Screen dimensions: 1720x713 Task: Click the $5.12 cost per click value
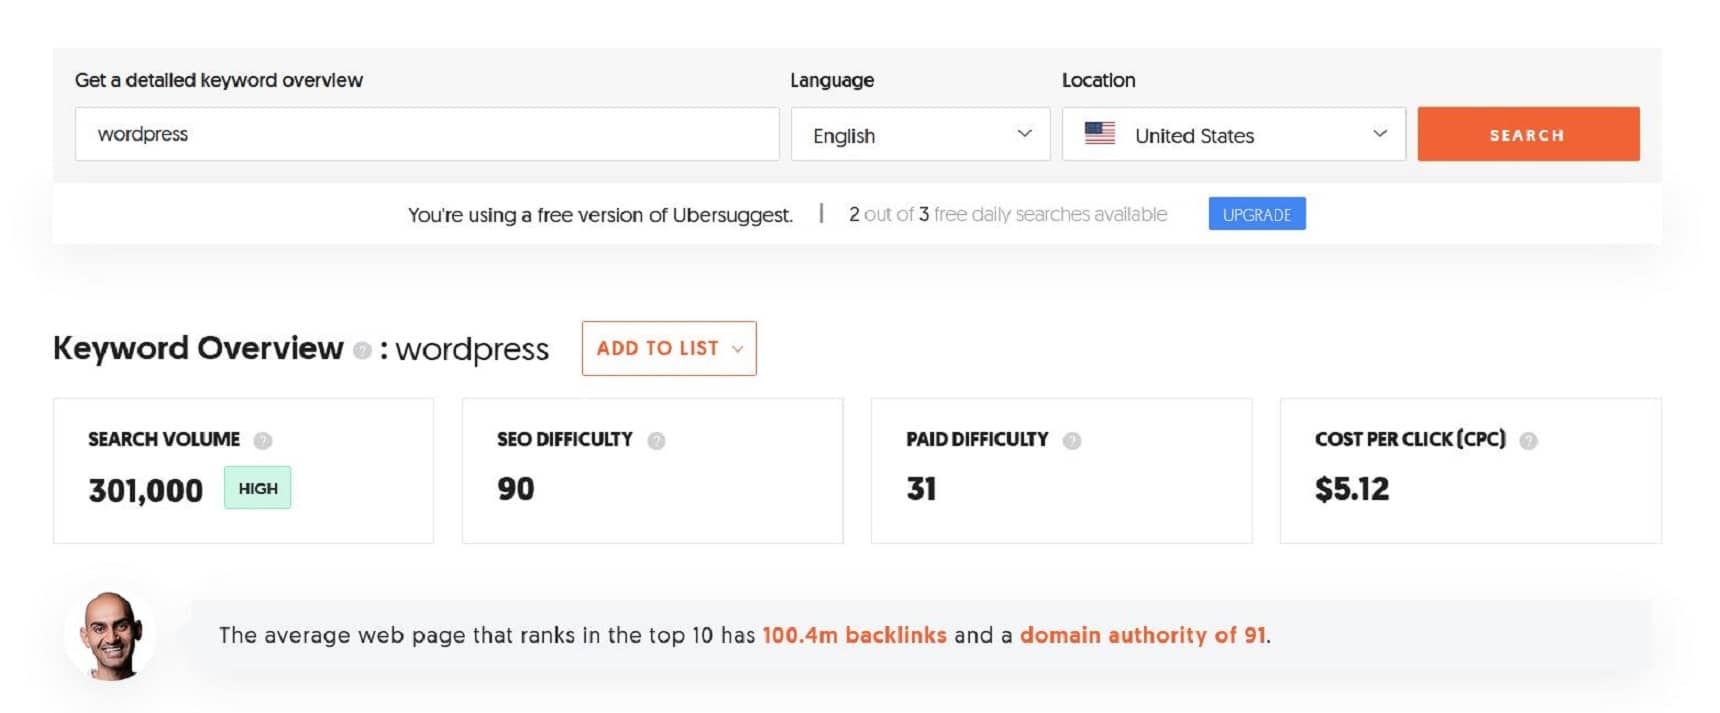[1352, 489]
